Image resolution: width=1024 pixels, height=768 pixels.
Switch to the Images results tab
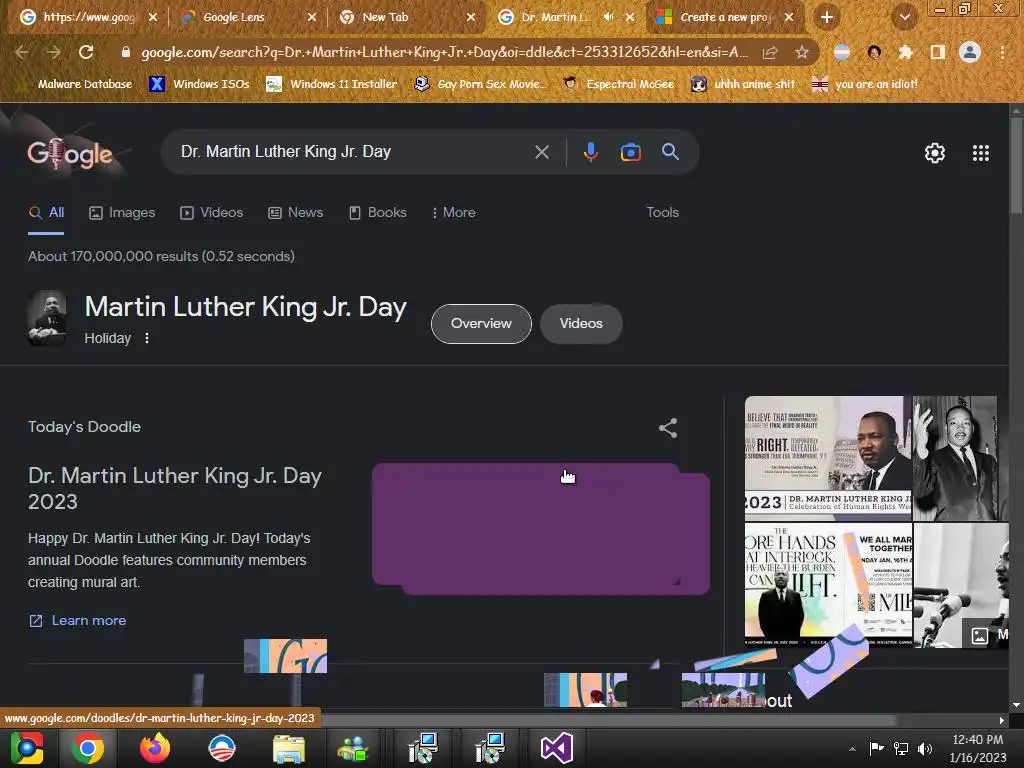click(122, 212)
